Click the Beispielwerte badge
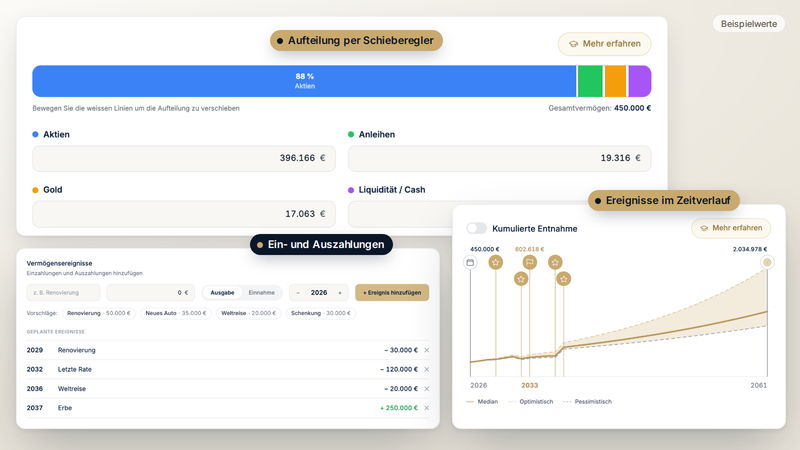Image resolution: width=800 pixels, height=450 pixels. tap(748, 24)
